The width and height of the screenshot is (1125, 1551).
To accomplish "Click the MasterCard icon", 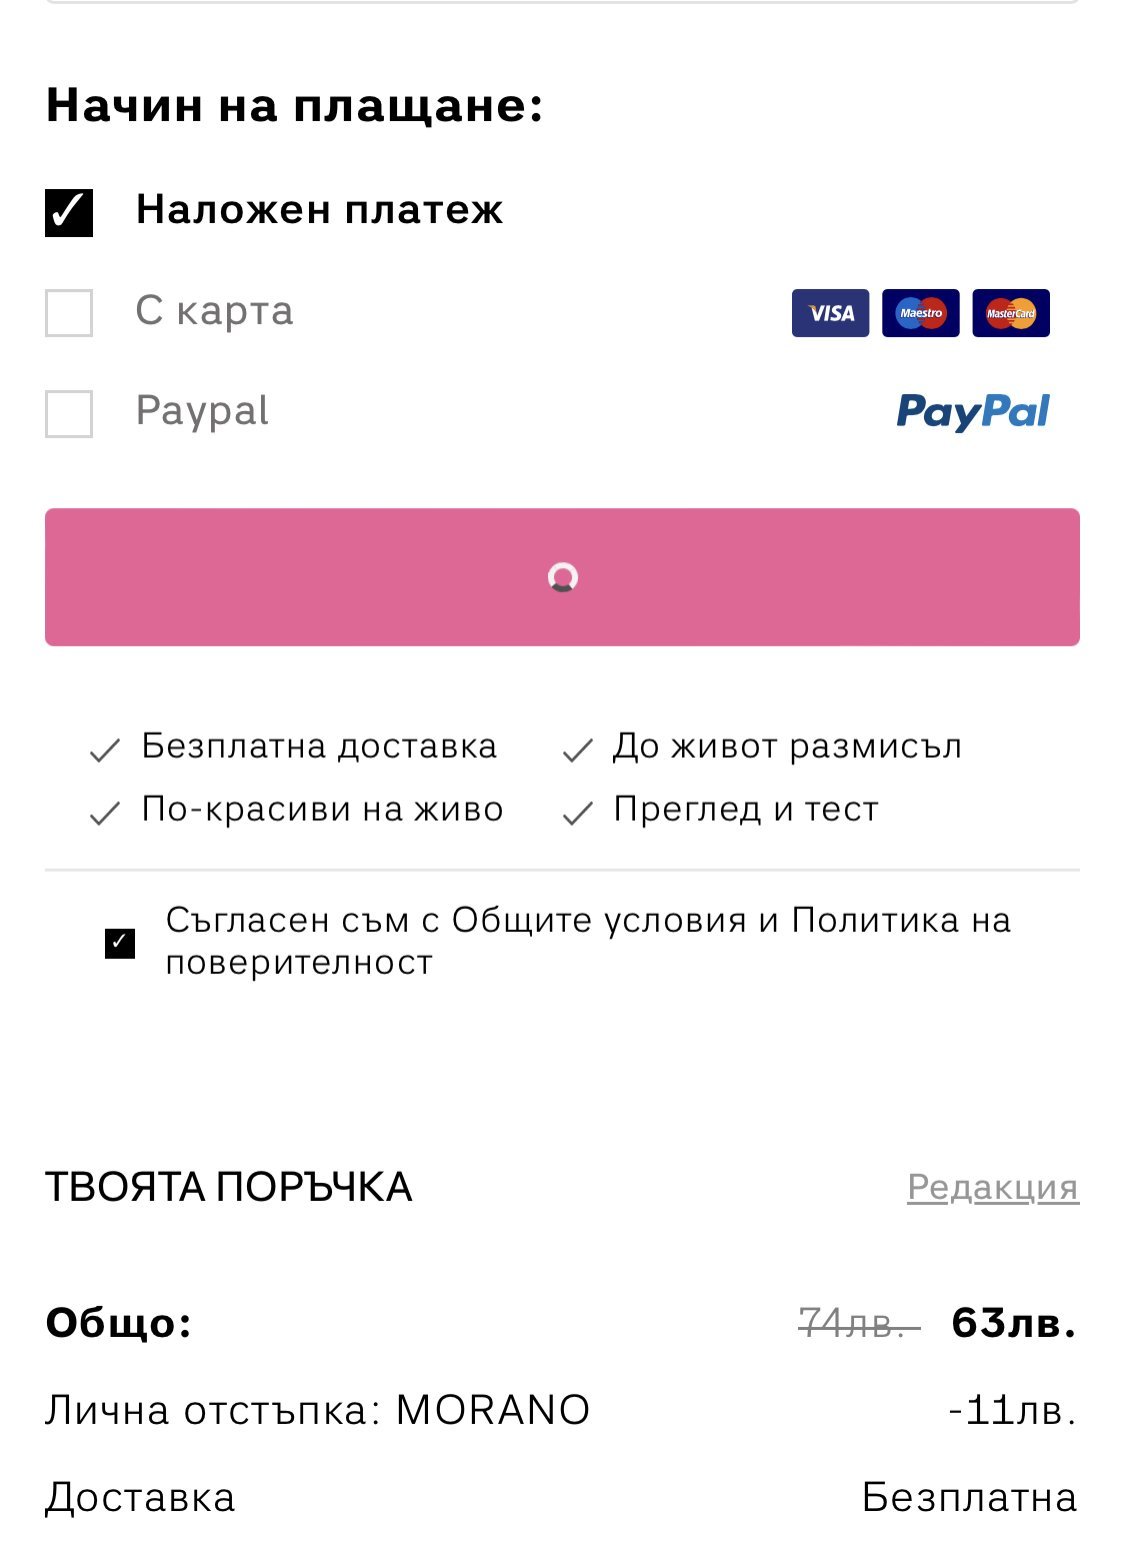I will point(1010,313).
